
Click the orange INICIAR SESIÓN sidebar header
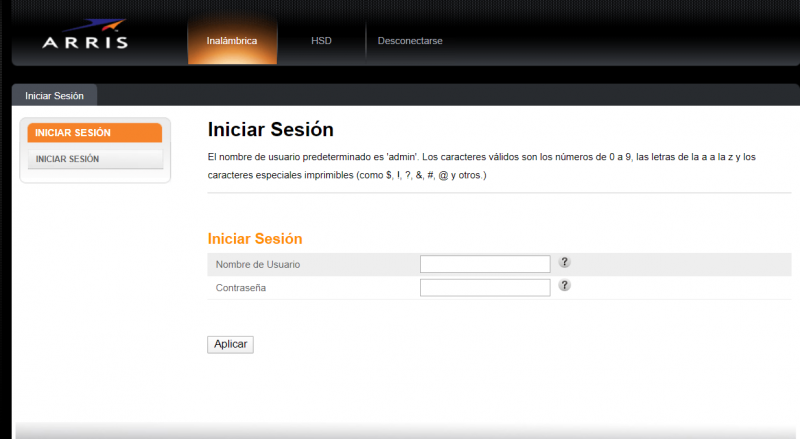point(95,133)
